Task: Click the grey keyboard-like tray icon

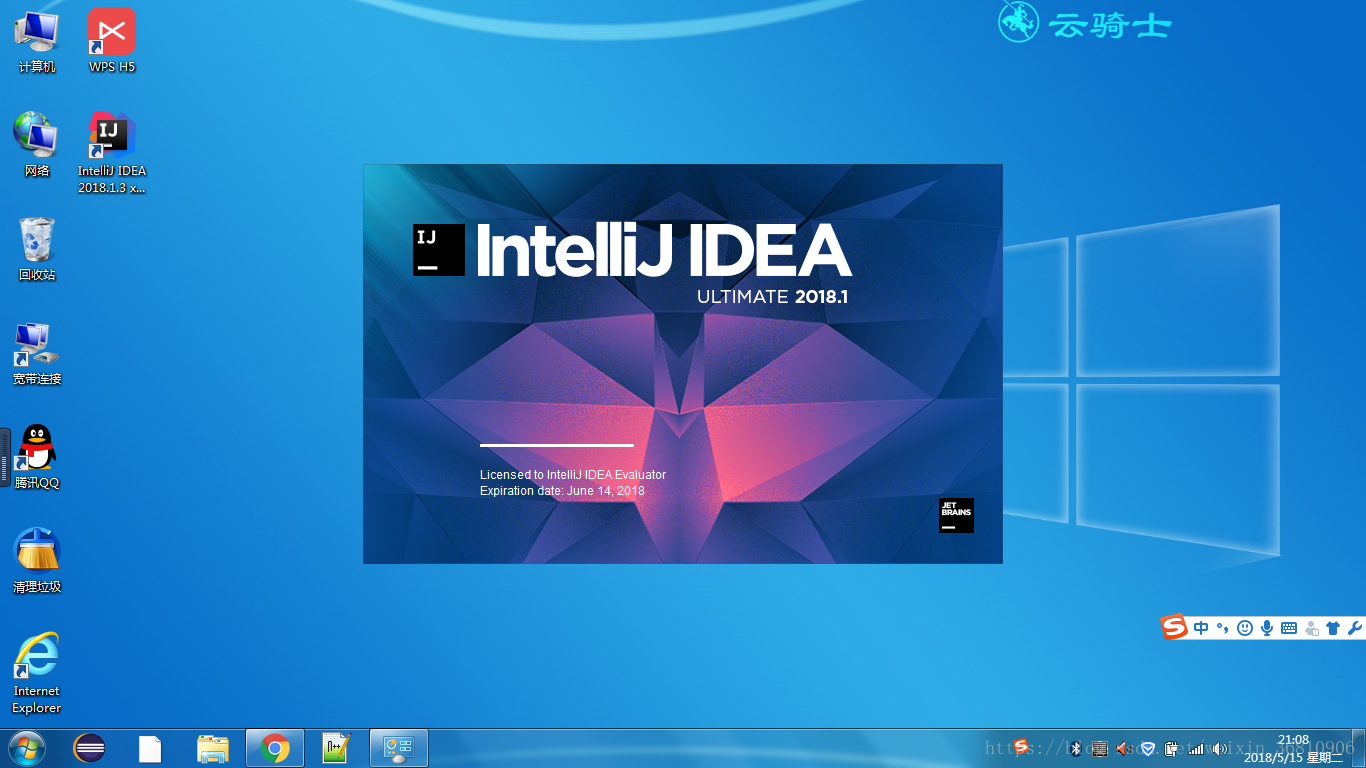Action: click(x=1100, y=748)
